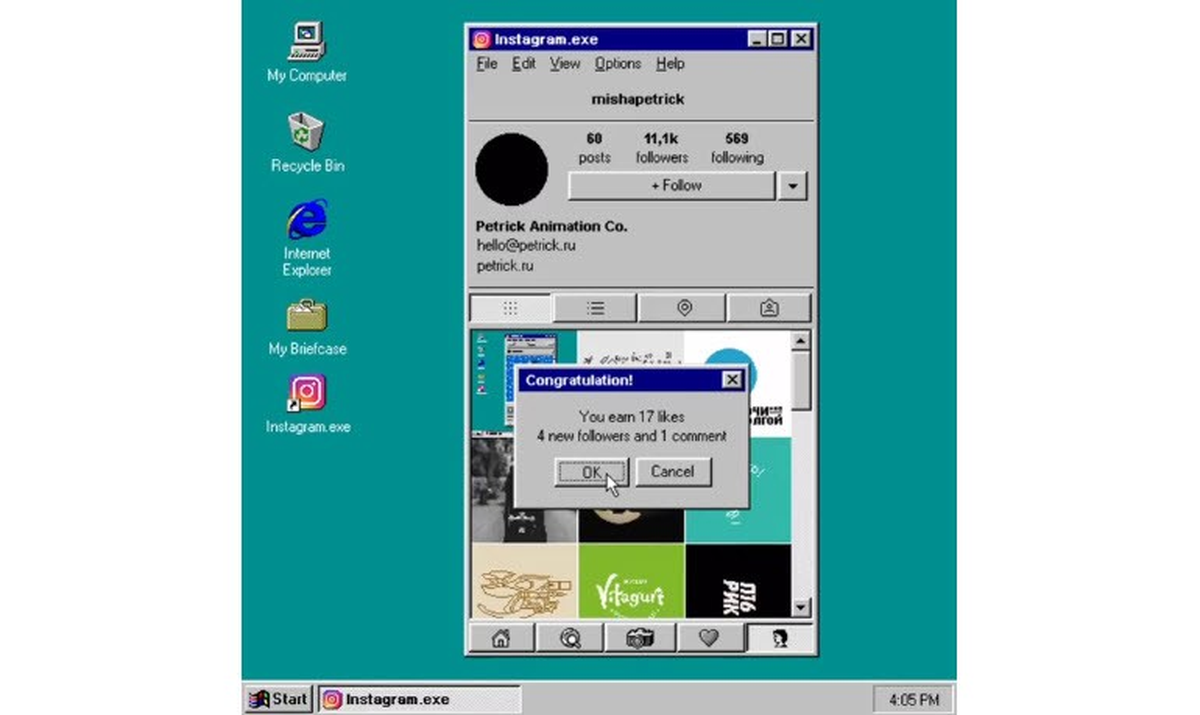Select the Instagram.exe desktop shortcut

[307, 404]
